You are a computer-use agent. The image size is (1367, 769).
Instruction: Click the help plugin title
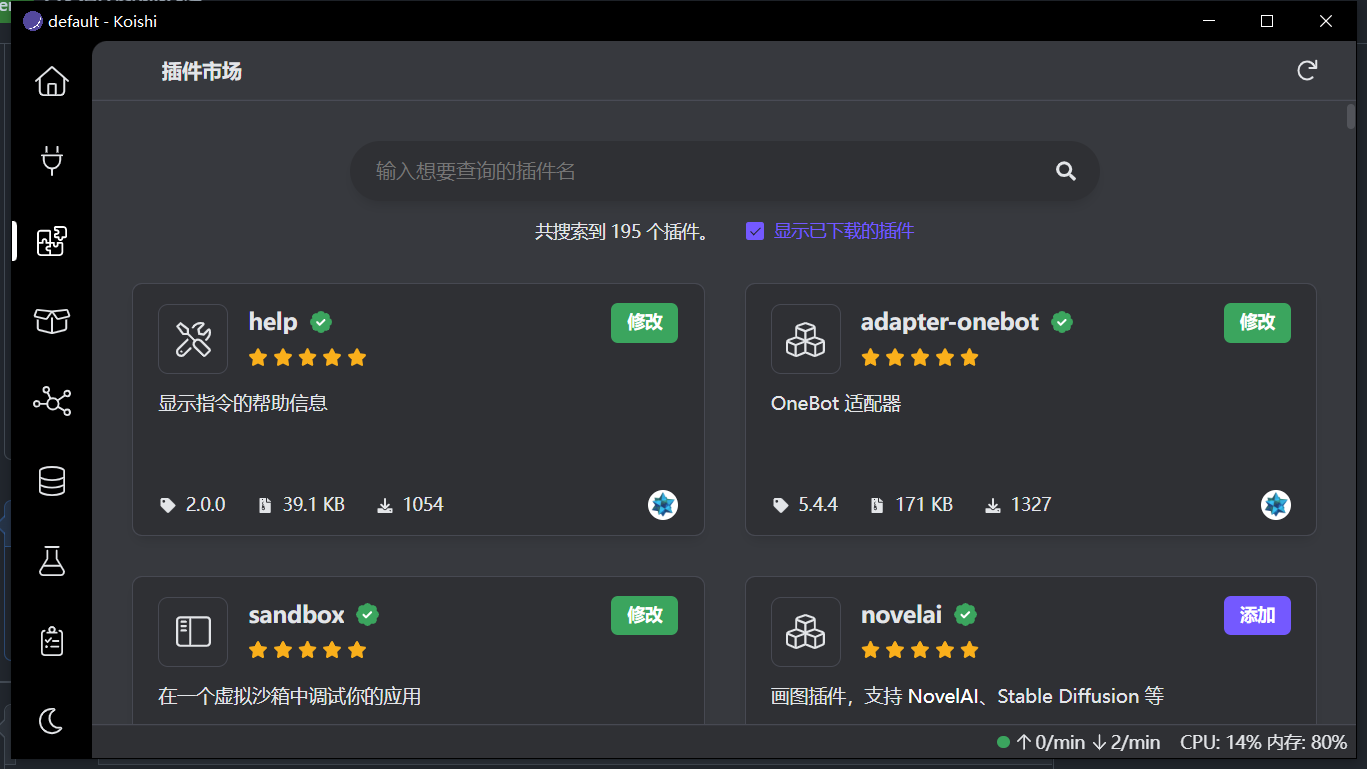273,322
